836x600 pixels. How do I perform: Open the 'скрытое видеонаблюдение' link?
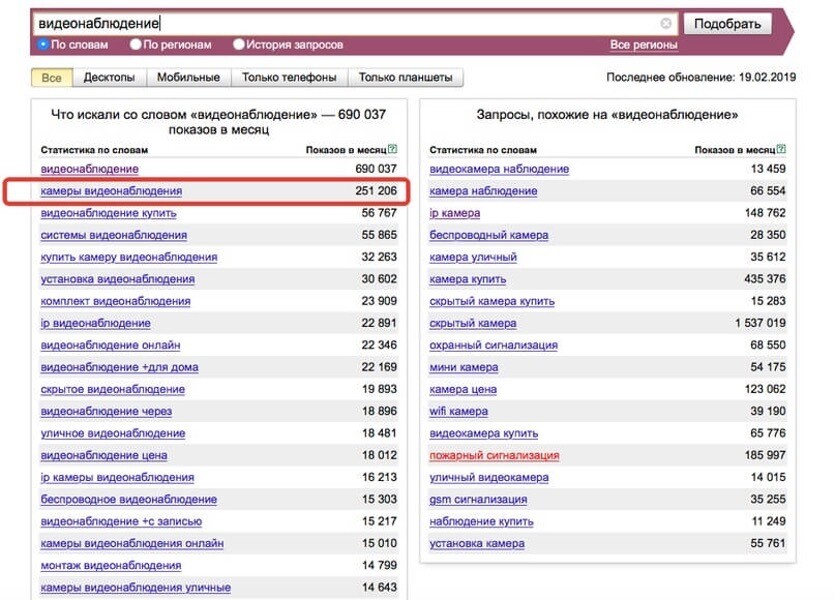click(113, 389)
